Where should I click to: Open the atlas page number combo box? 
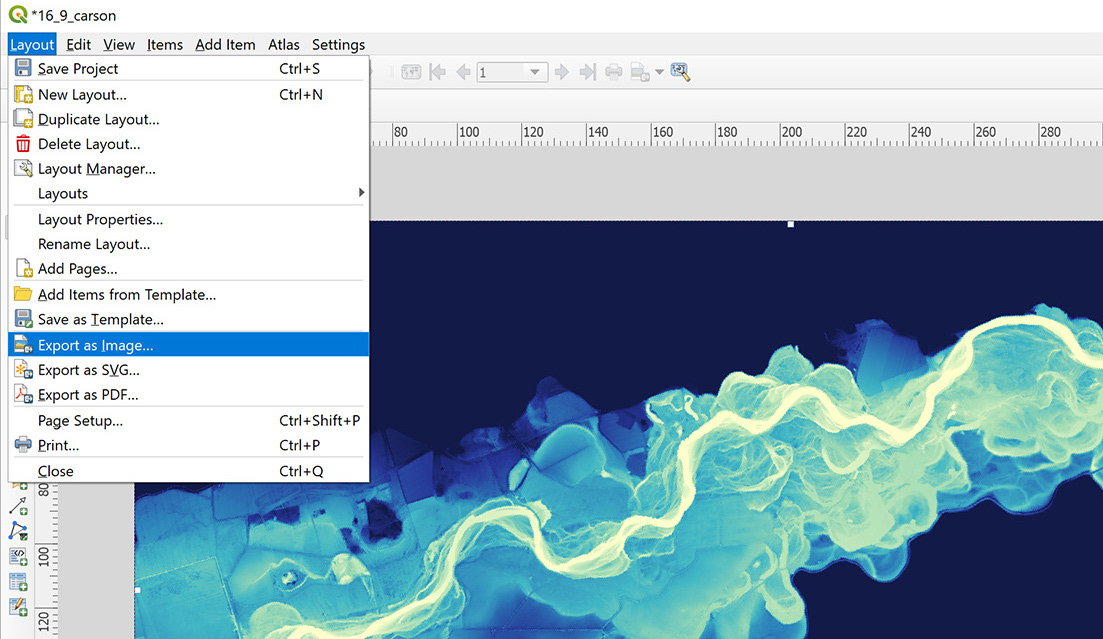[x=512, y=72]
